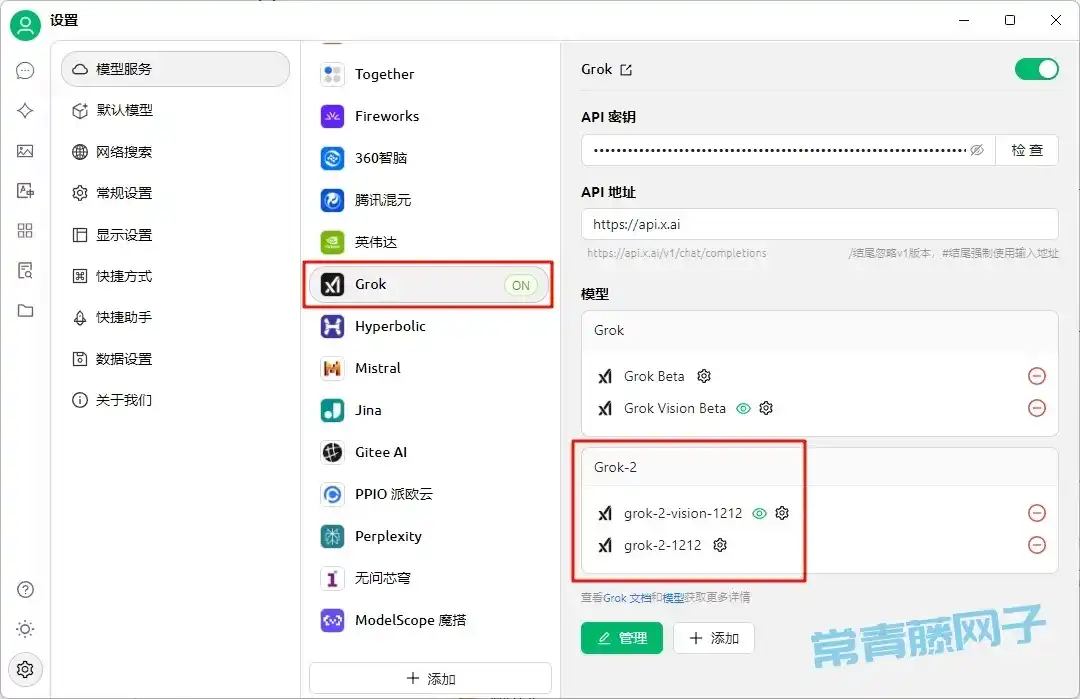This screenshot has height=699, width=1080.
Task: Click 添加 button next to 管理
Action: (714, 638)
